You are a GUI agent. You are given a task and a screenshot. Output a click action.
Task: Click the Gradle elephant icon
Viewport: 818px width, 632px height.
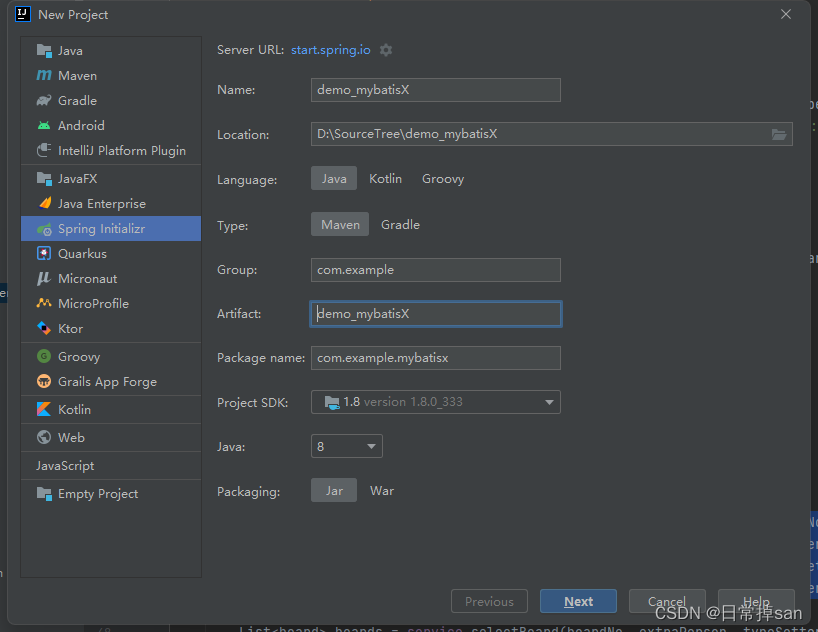[44, 100]
